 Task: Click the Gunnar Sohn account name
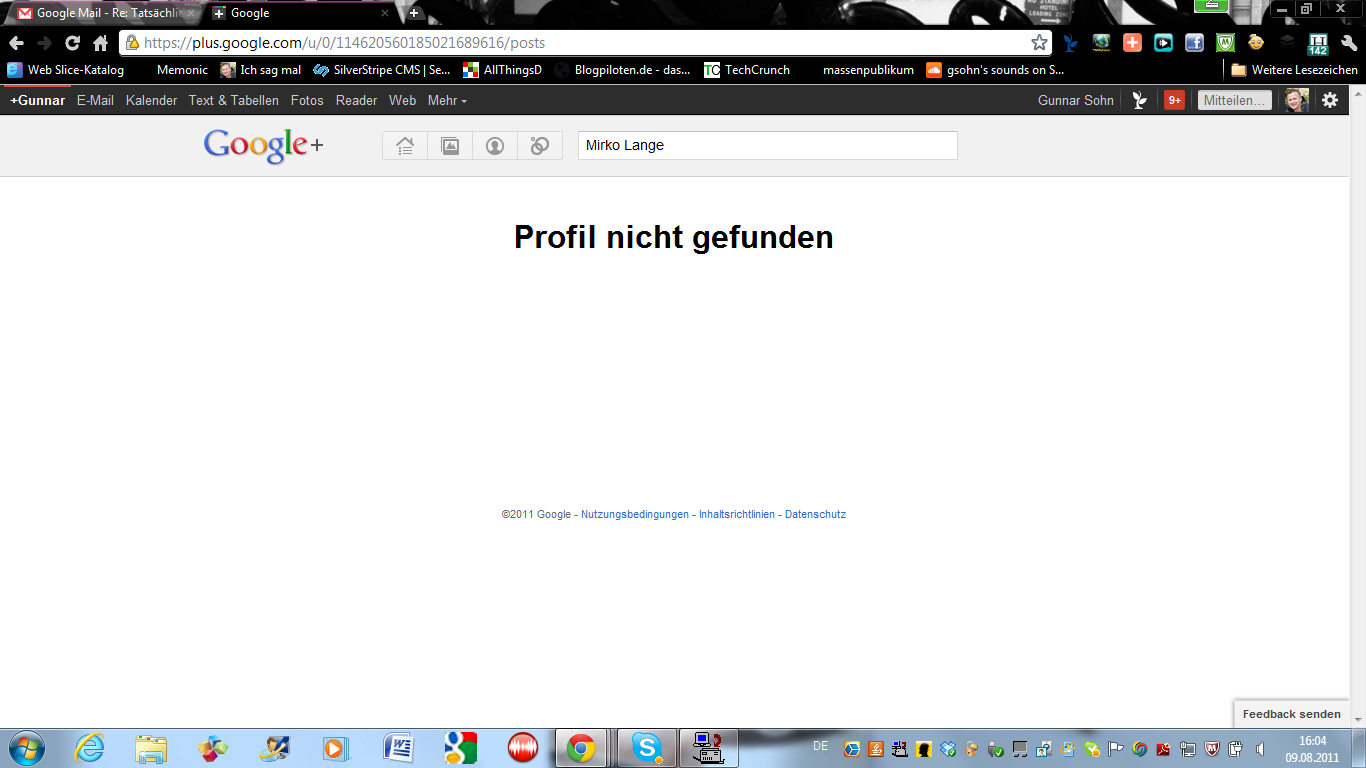coord(1075,100)
